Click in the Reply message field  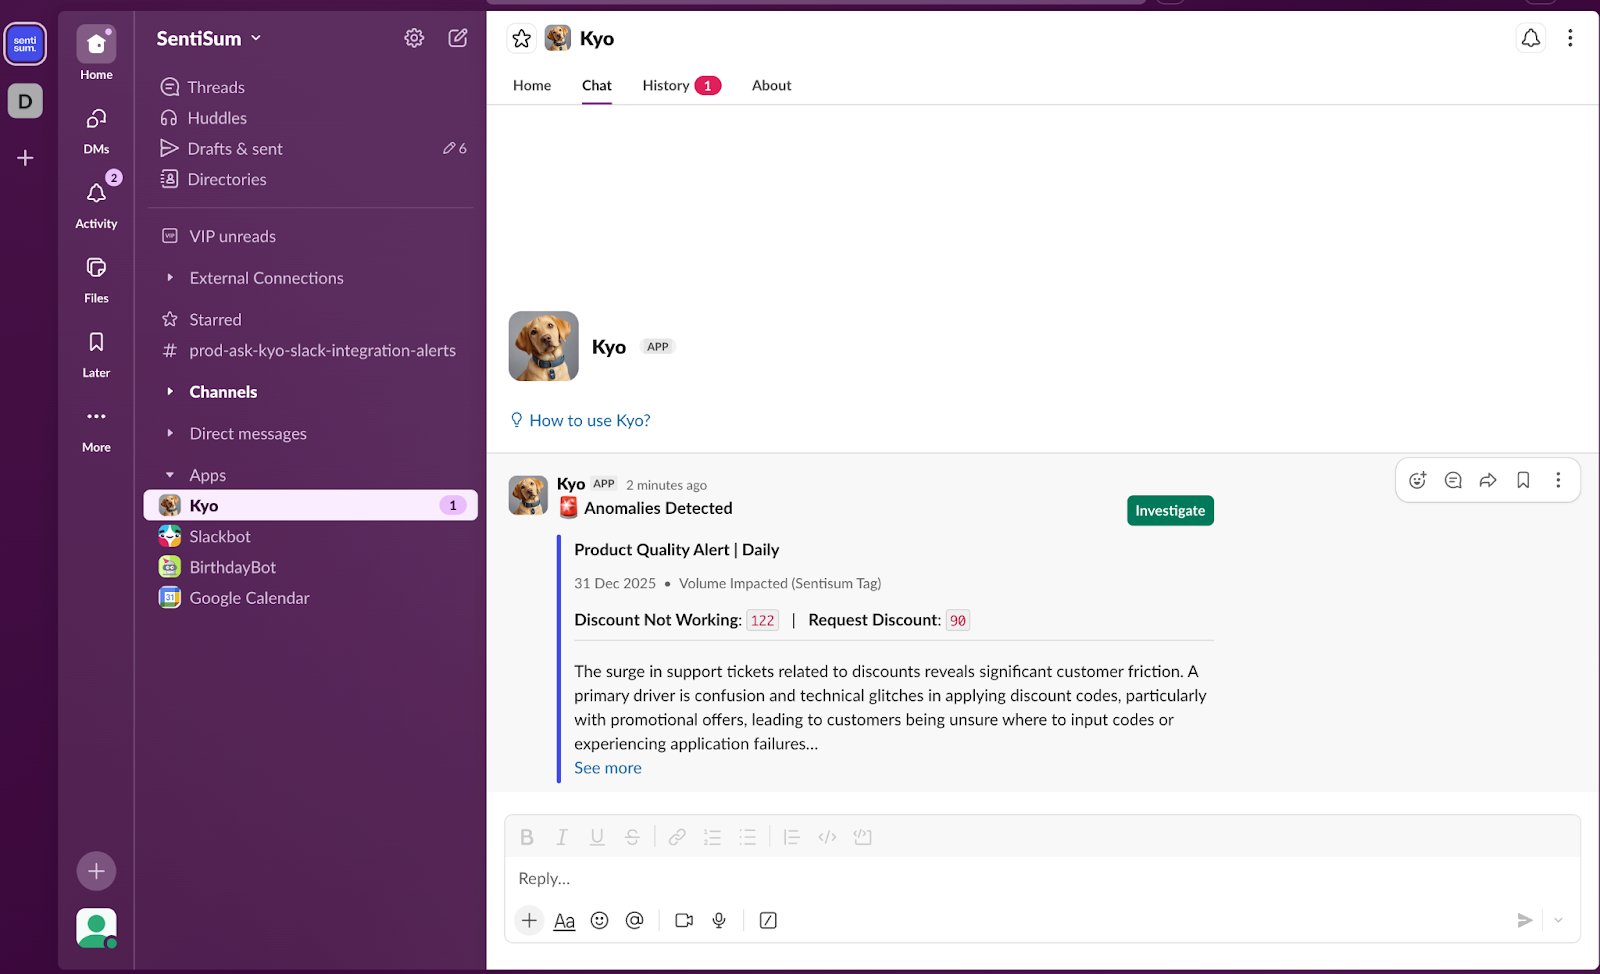click(x=1042, y=878)
